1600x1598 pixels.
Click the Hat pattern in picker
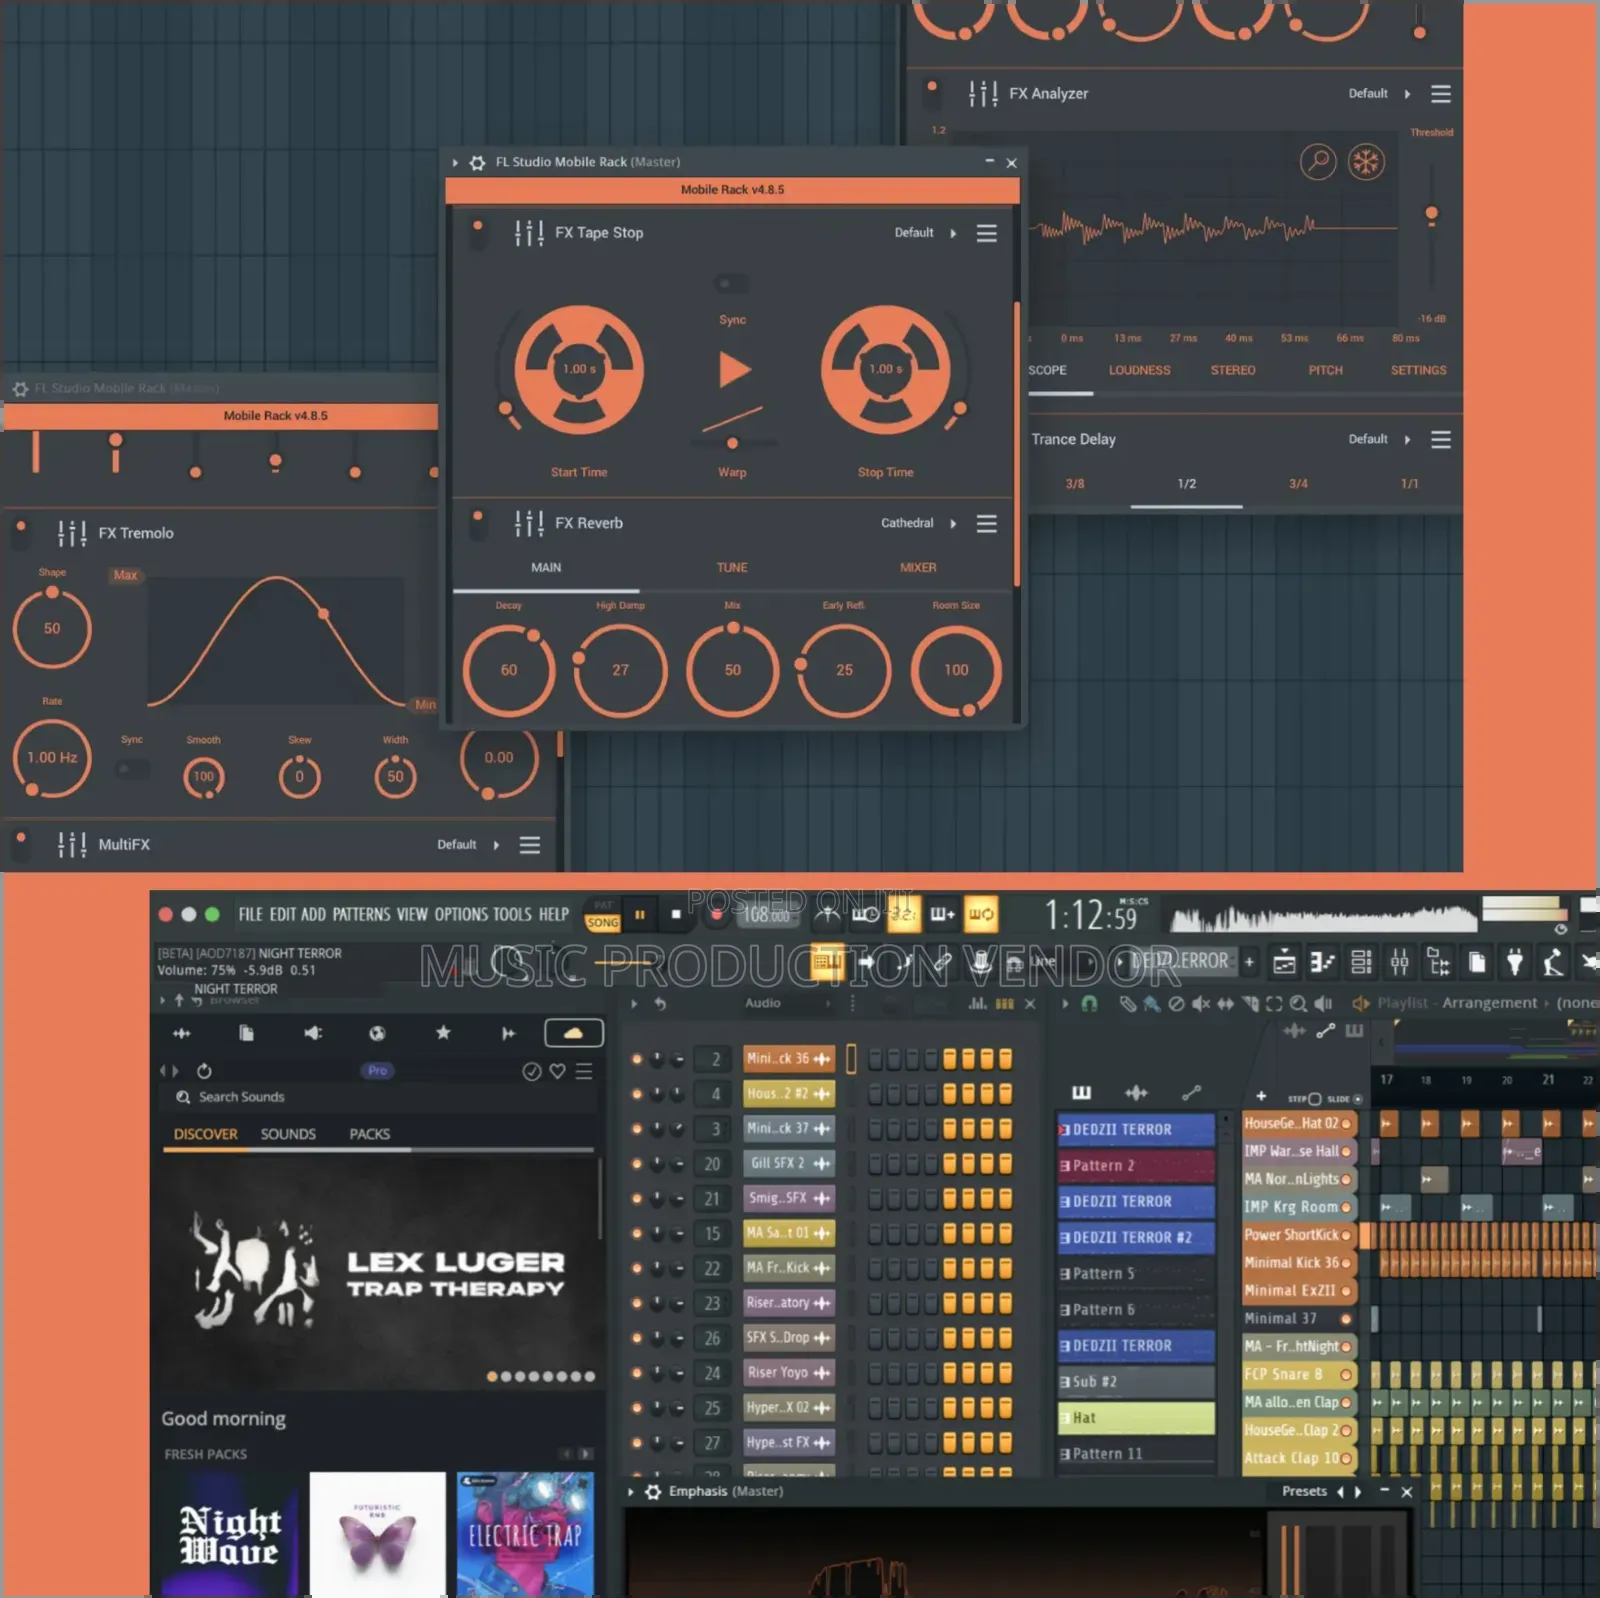(x=1136, y=1418)
